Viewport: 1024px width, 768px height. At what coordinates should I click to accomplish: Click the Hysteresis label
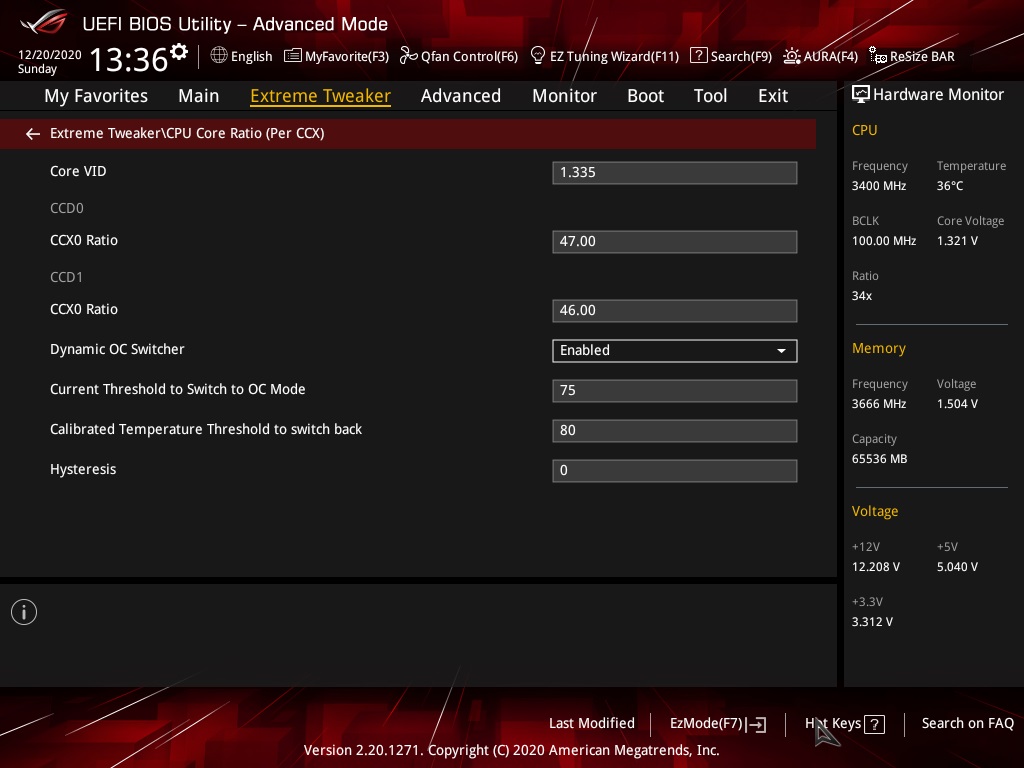point(83,470)
